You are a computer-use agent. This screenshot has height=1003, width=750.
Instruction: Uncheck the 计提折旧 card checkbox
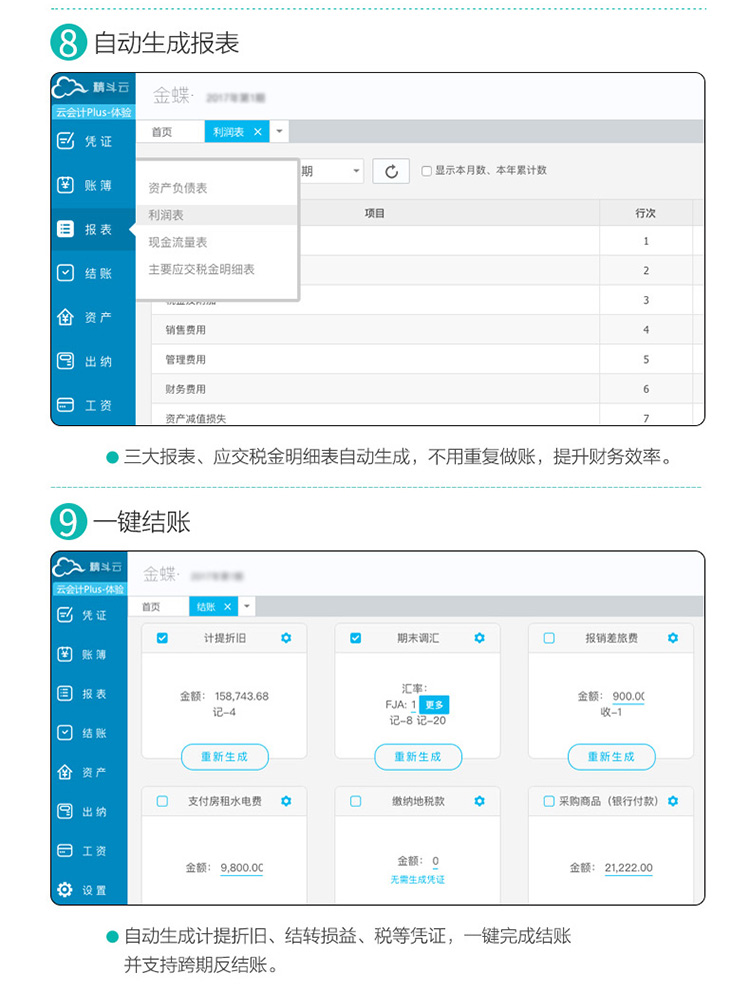coord(163,638)
